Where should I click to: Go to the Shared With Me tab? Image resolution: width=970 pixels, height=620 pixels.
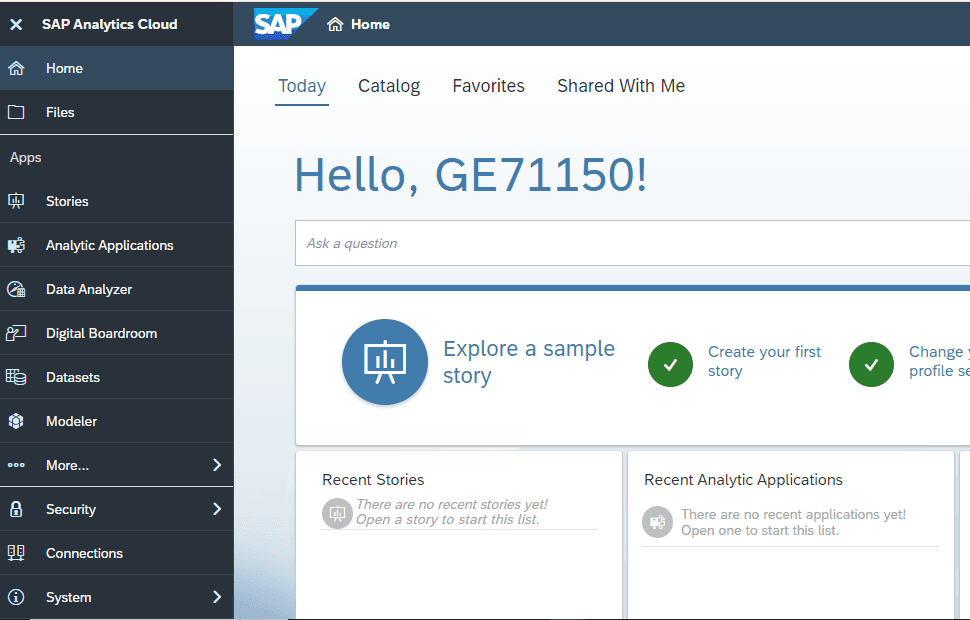click(x=621, y=86)
